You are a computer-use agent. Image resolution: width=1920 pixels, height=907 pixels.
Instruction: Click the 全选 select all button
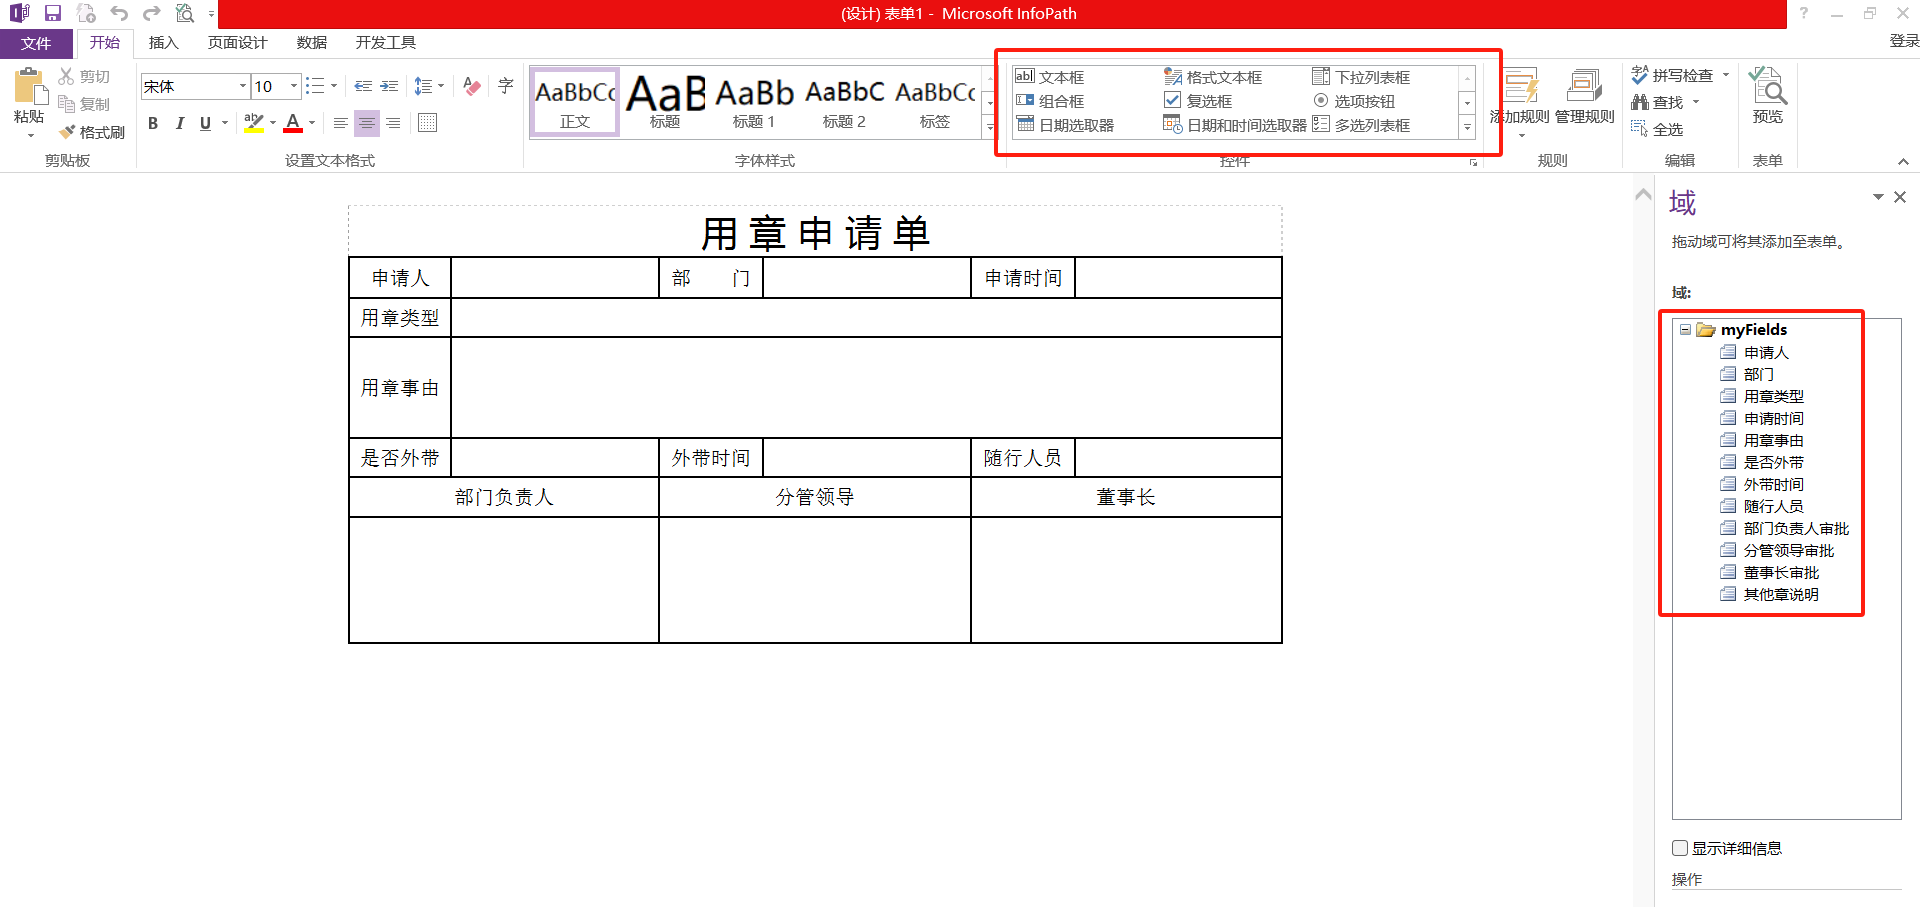[x=1658, y=129]
